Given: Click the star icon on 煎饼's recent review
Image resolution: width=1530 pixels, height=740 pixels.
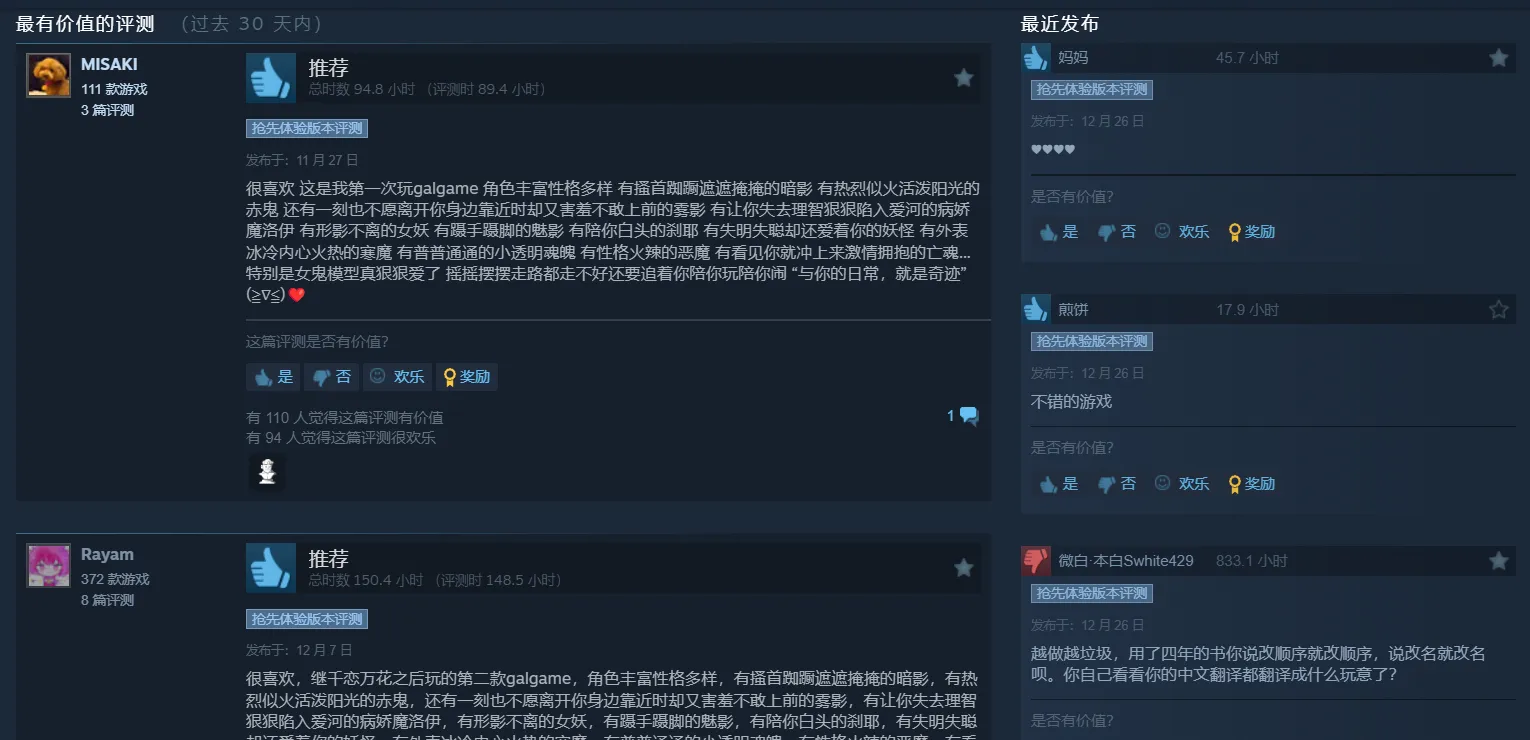Looking at the screenshot, I should [1499, 310].
